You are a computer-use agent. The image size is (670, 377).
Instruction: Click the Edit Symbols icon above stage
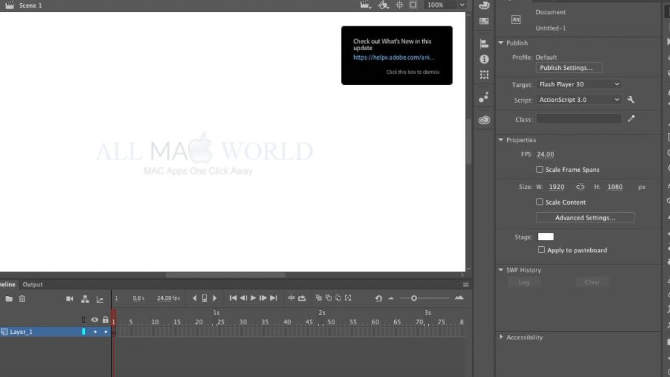(x=383, y=5)
